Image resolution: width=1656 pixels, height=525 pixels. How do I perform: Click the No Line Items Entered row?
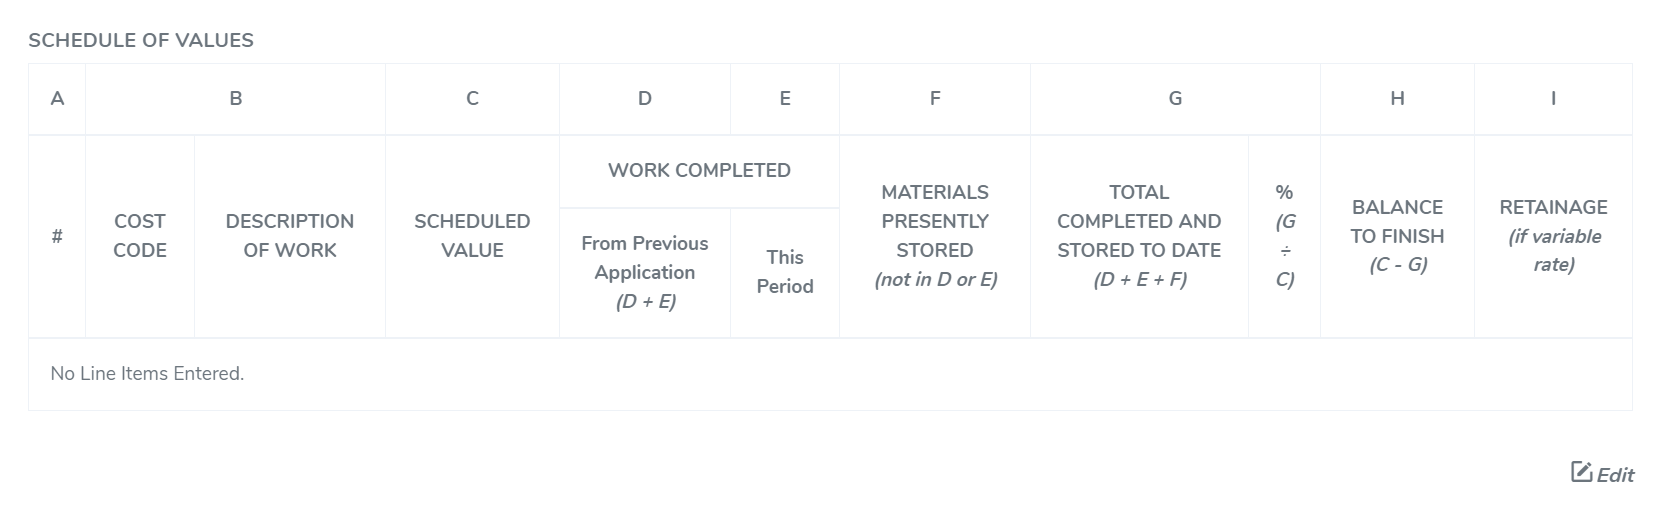tap(147, 374)
